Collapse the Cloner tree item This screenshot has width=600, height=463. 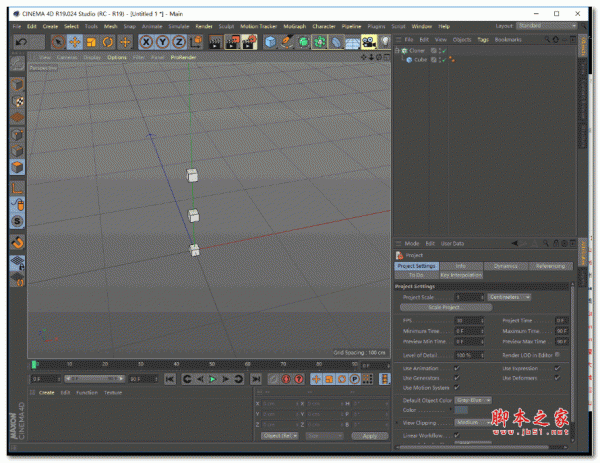point(397,50)
